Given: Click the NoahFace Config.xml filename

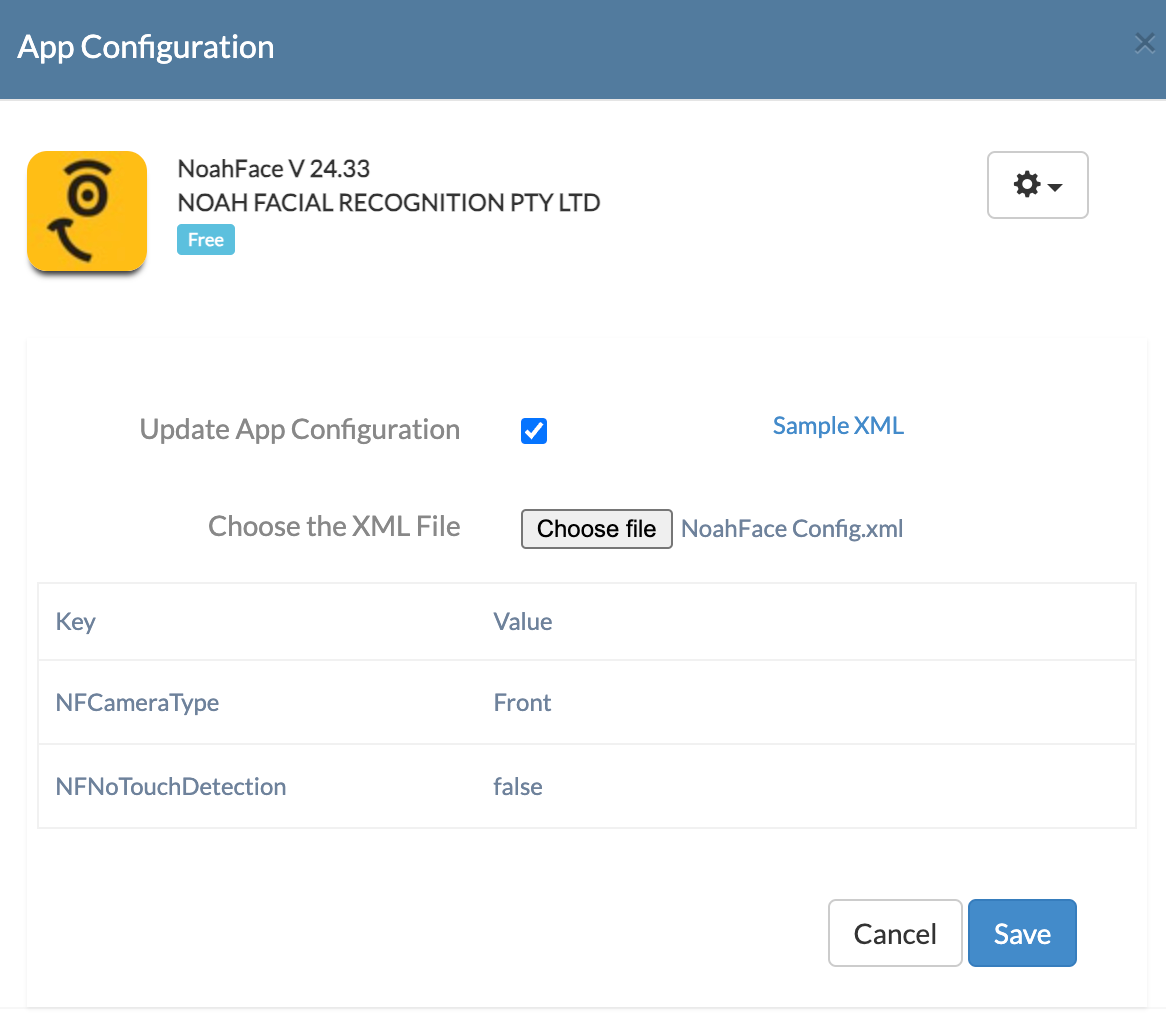Looking at the screenshot, I should coord(792,529).
